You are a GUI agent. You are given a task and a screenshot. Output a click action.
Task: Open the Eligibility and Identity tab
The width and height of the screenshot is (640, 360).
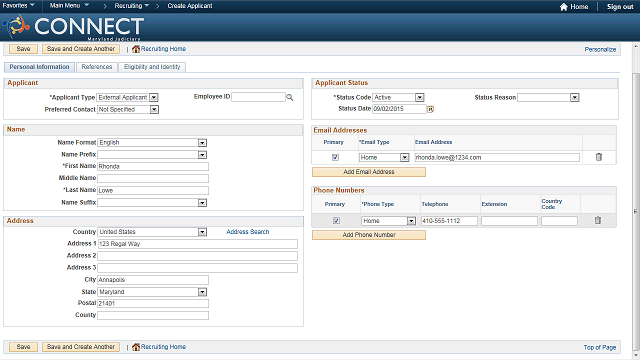click(152, 67)
